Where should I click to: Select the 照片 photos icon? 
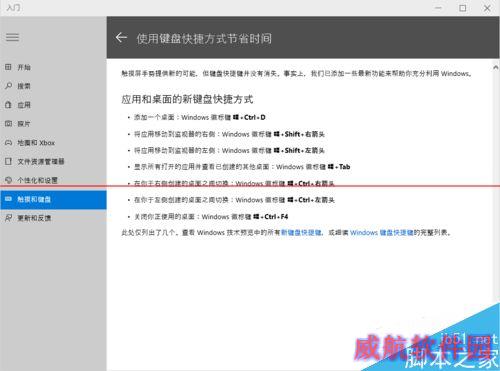coord(8,124)
